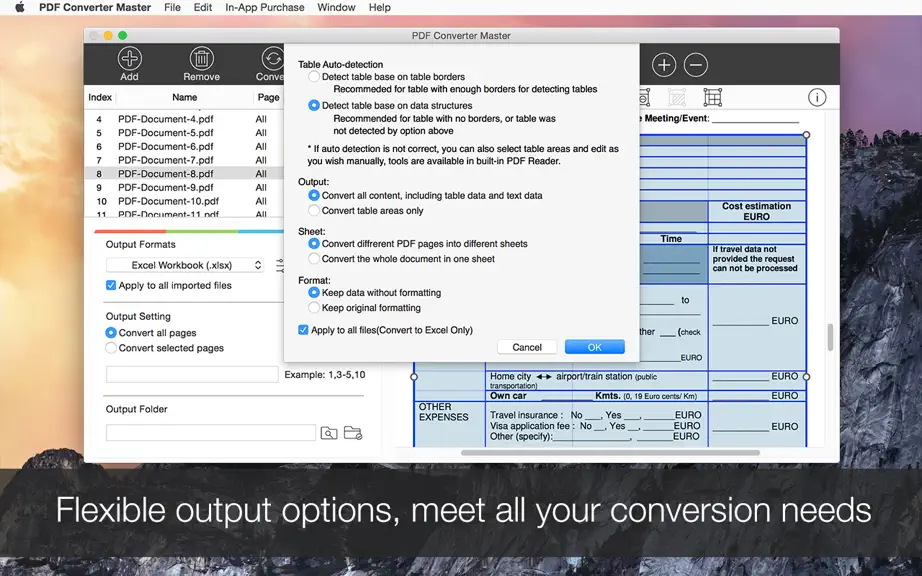Uncheck Apply to all files (Convert to Excel Only)
Viewport: 922px width, 576px height.
[303, 330]
